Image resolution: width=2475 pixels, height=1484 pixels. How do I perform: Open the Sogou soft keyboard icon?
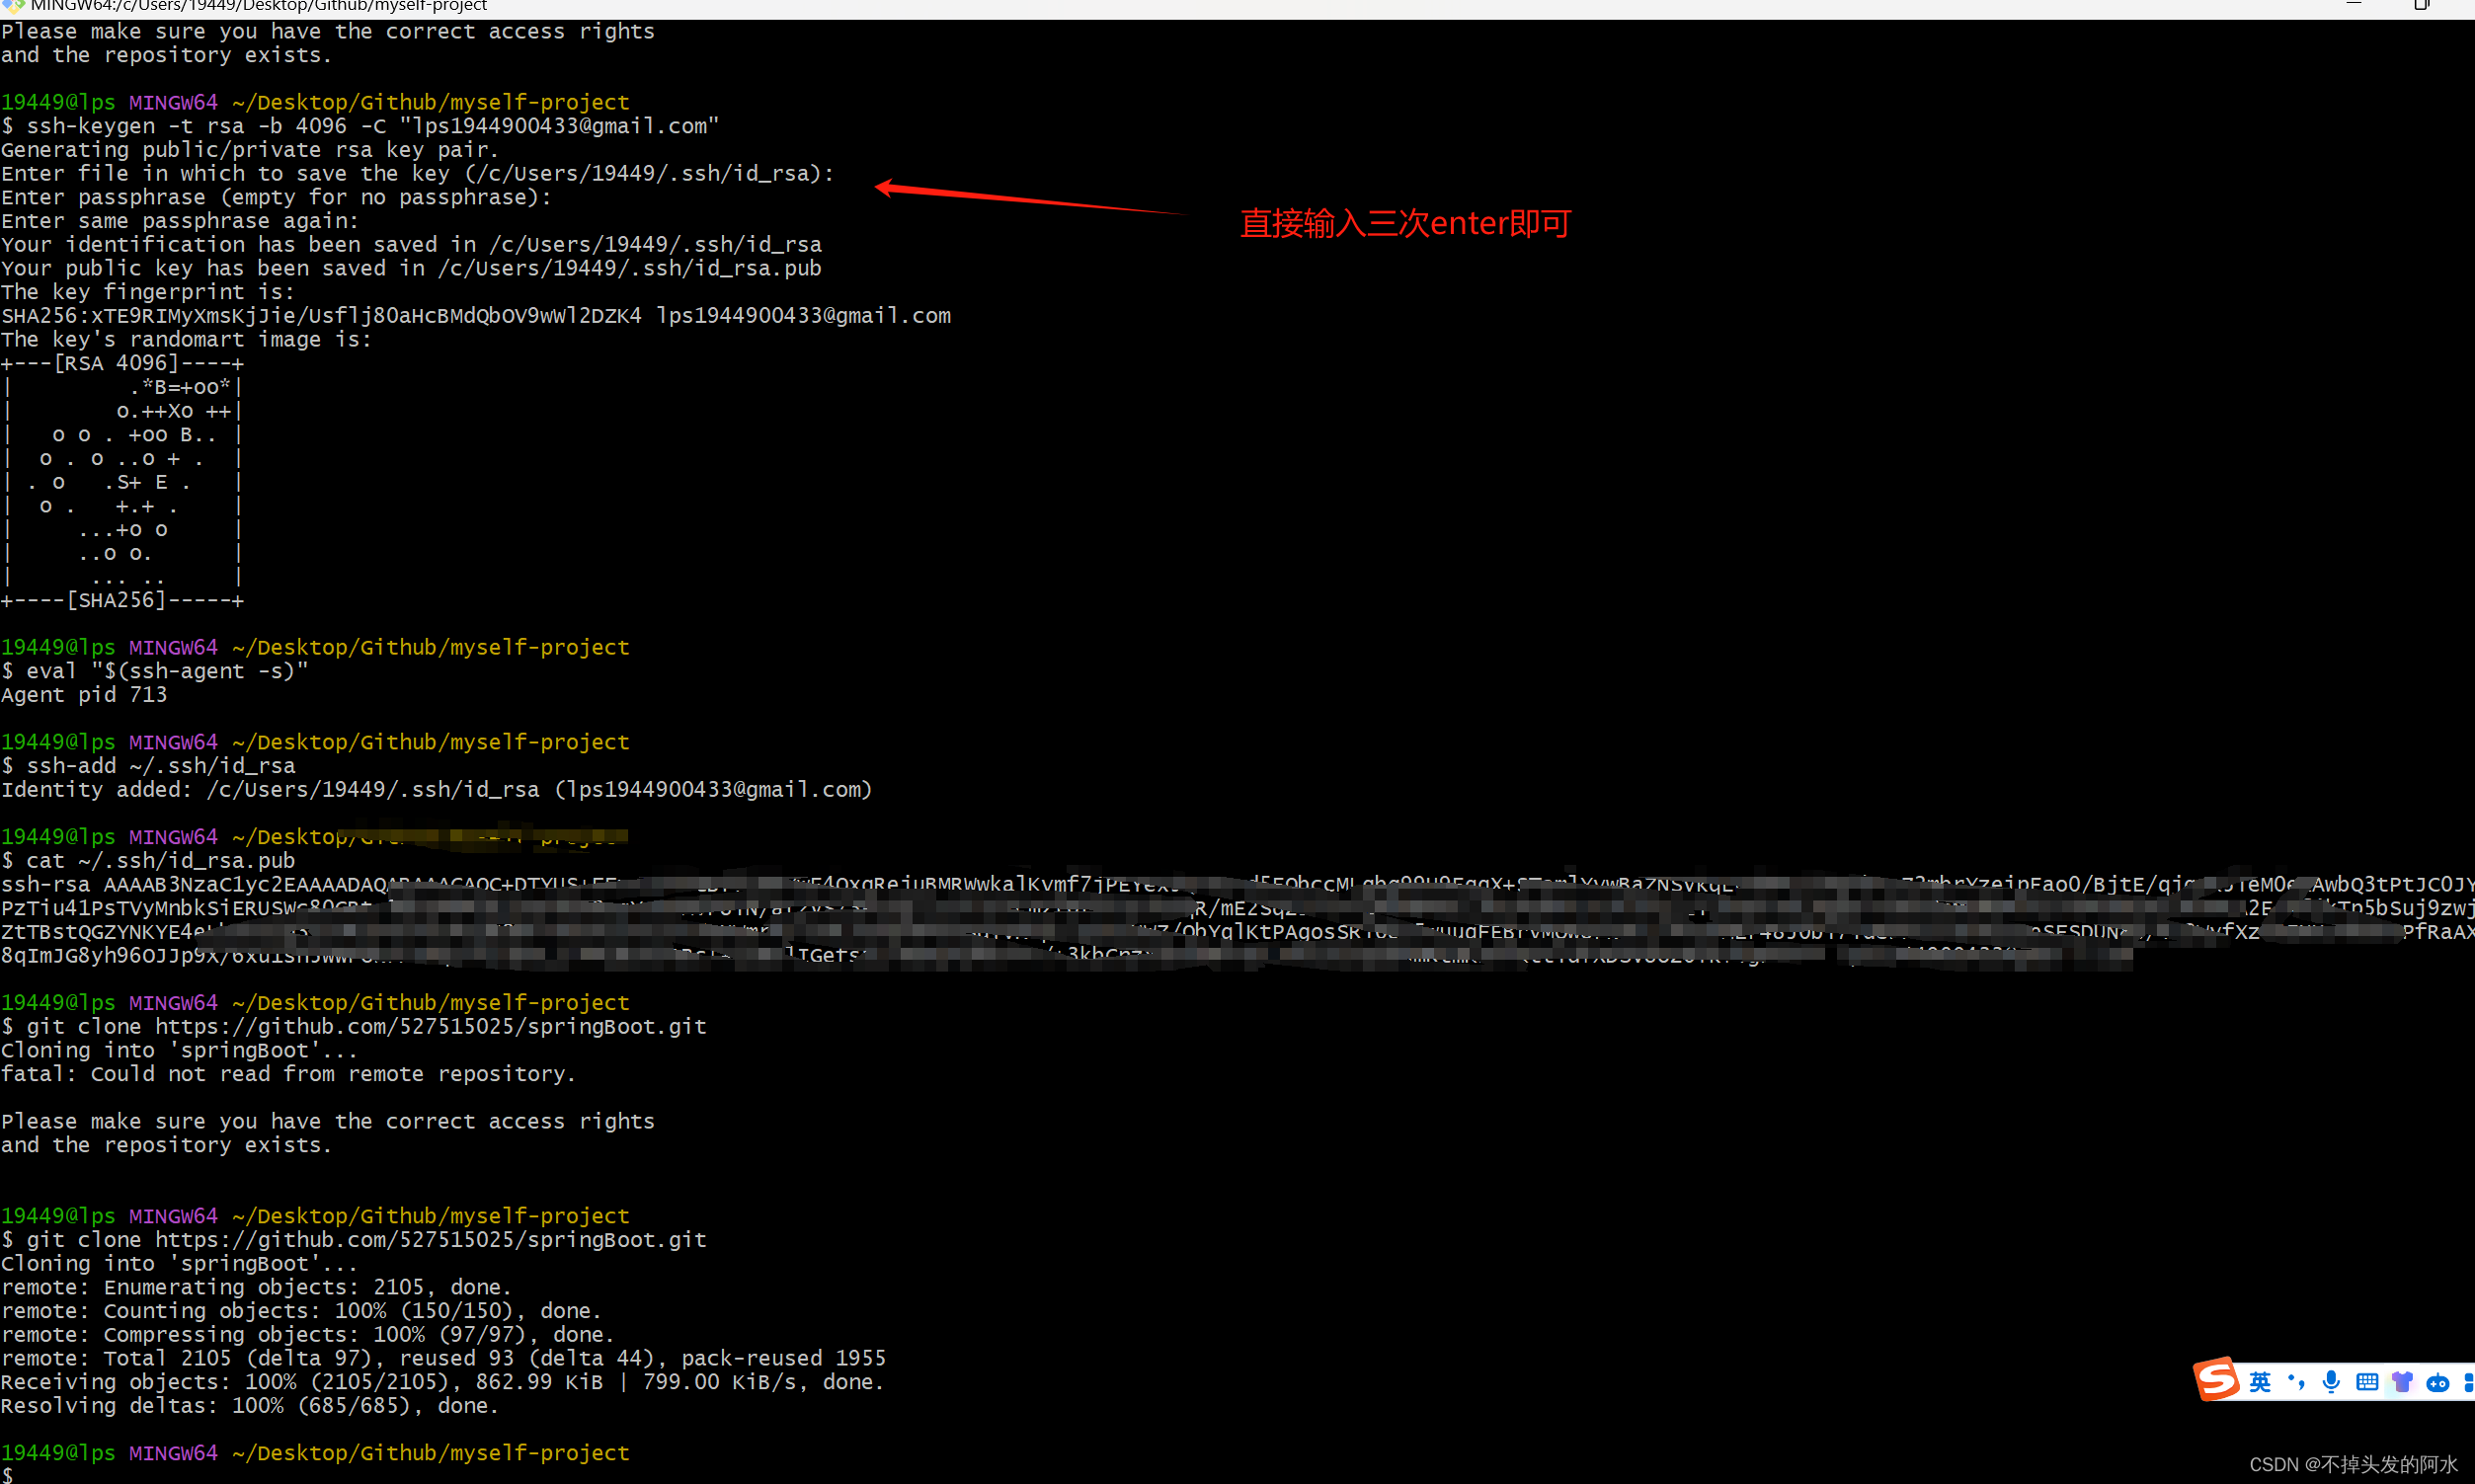pos(2367,1380)
